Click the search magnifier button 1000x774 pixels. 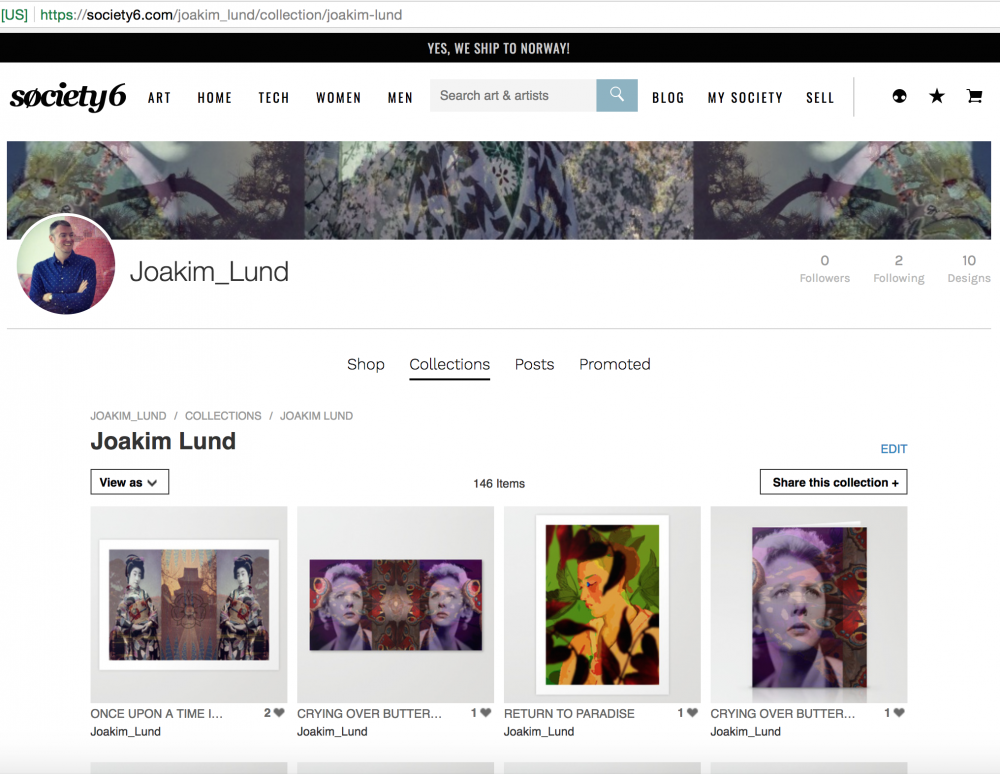coord(617,95)
